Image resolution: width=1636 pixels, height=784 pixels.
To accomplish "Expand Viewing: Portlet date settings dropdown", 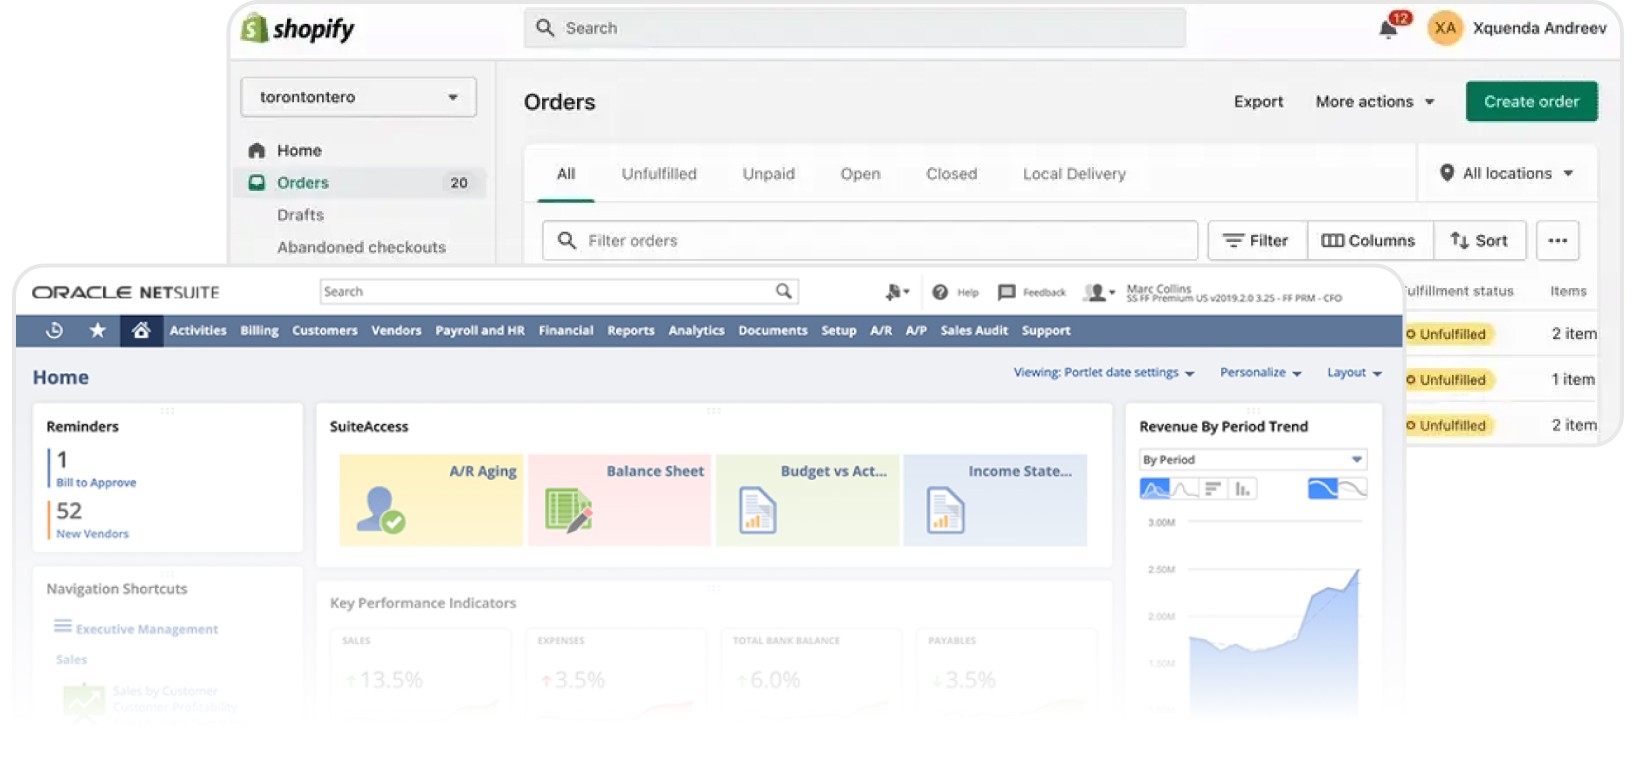I will point(1104,372).
